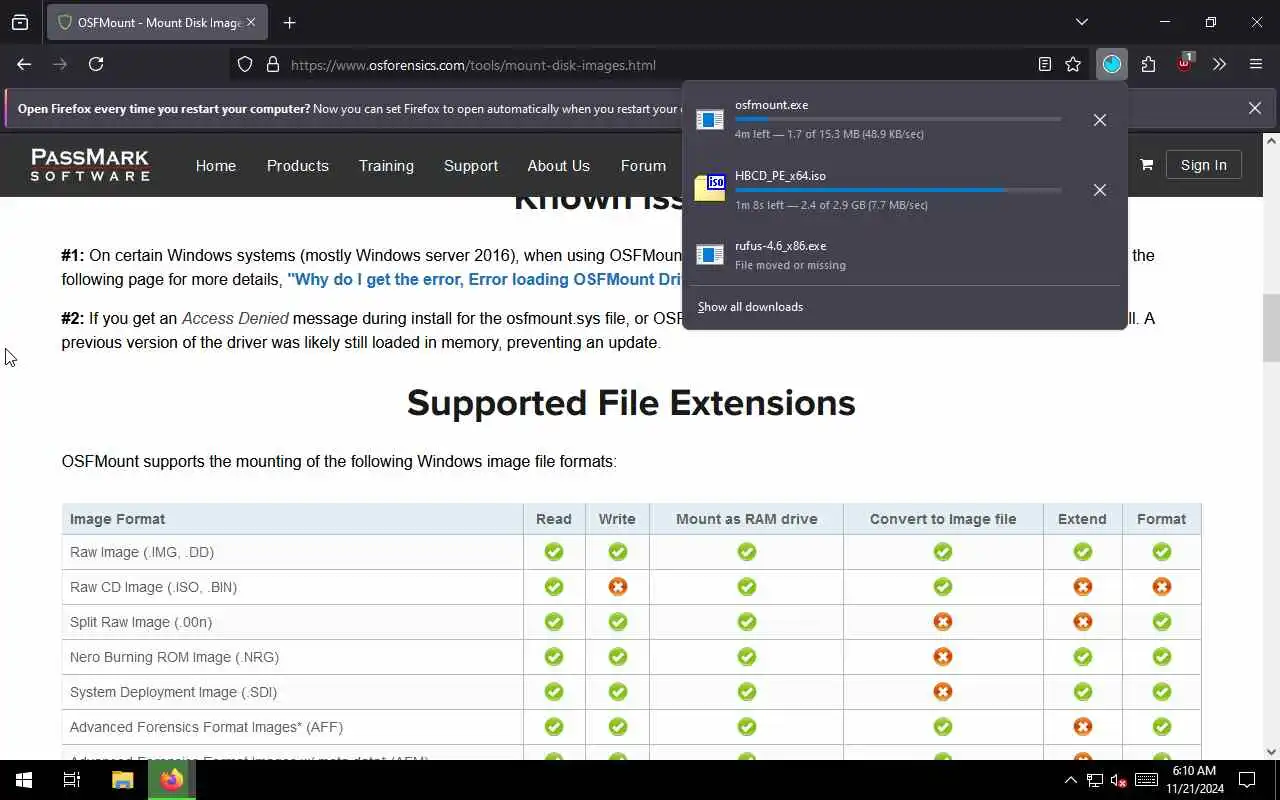Screen dimensions: 1280x800
Task: Dismiss the Open Firefox notification bar
Action: click(1255, 108)
